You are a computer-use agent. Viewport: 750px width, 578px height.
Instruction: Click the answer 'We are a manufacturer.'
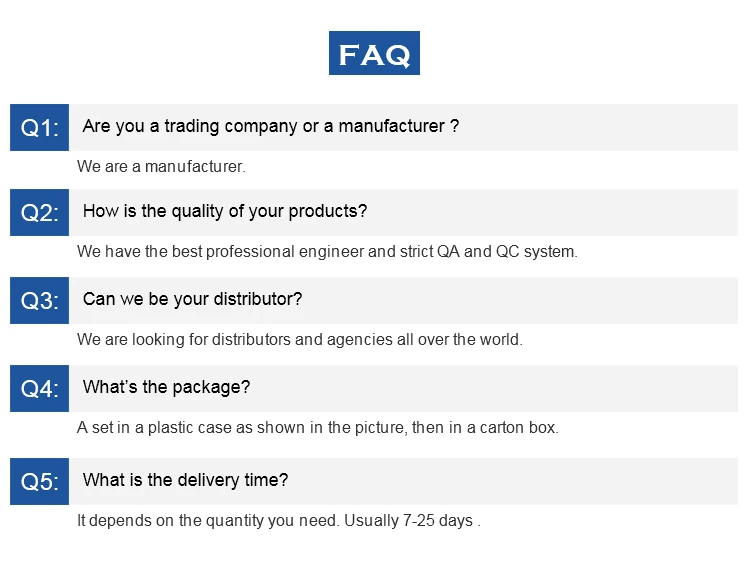pos(161,167)
